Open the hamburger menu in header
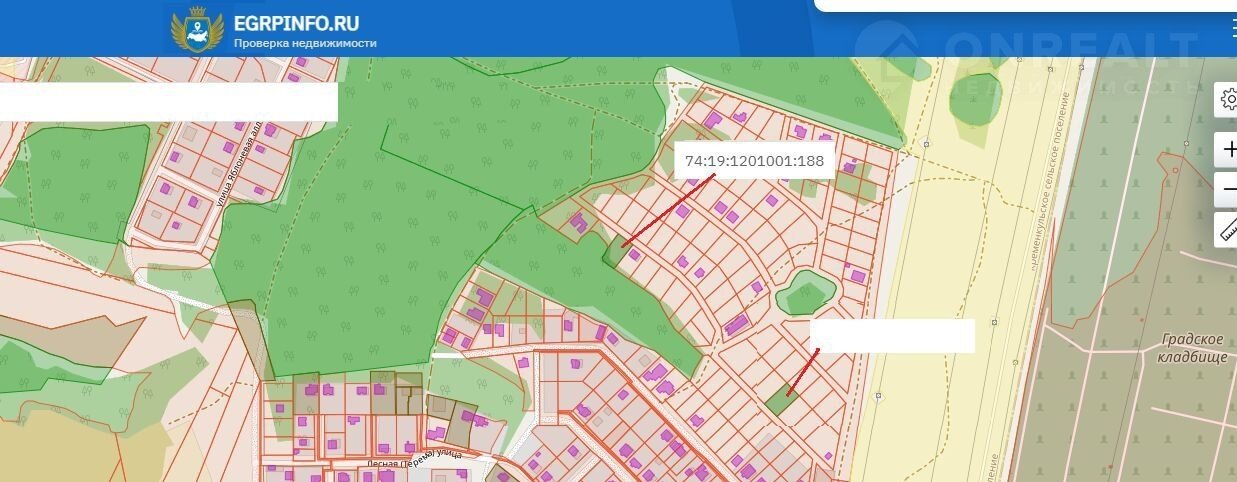1237x482 pixels. coord(1232,28)
